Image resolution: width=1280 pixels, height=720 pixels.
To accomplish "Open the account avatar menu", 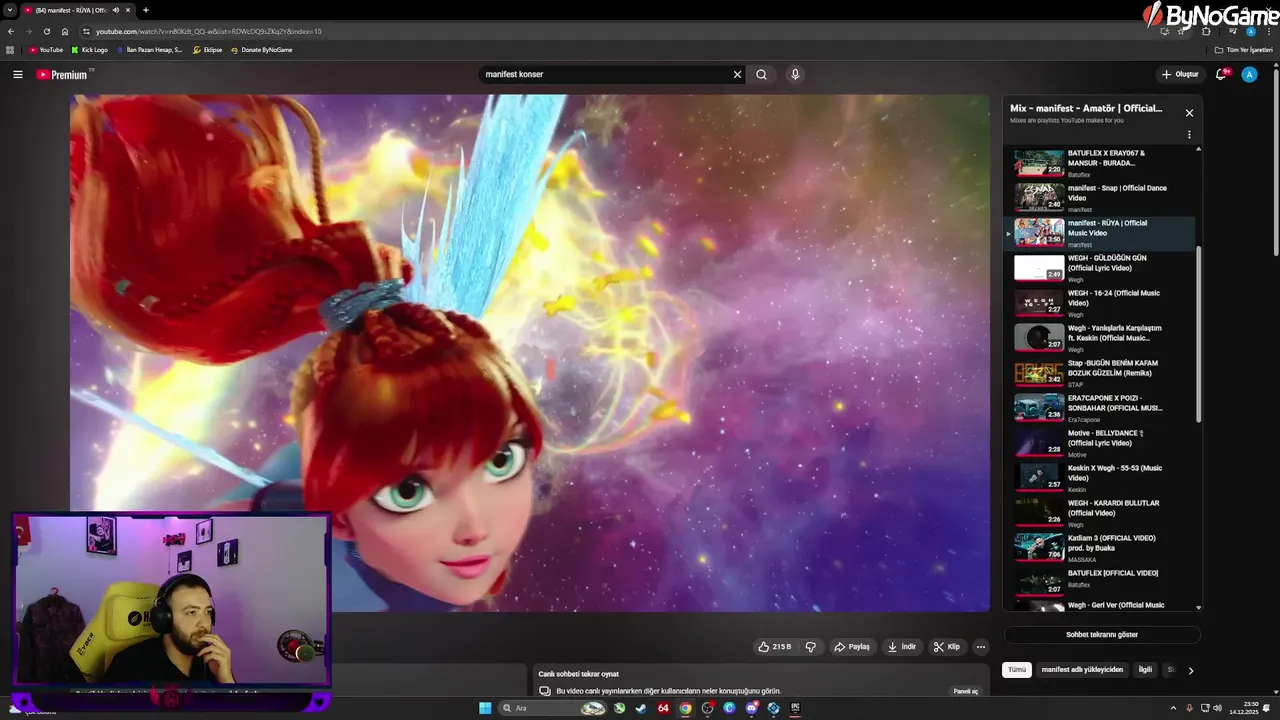I will 1249,74.
